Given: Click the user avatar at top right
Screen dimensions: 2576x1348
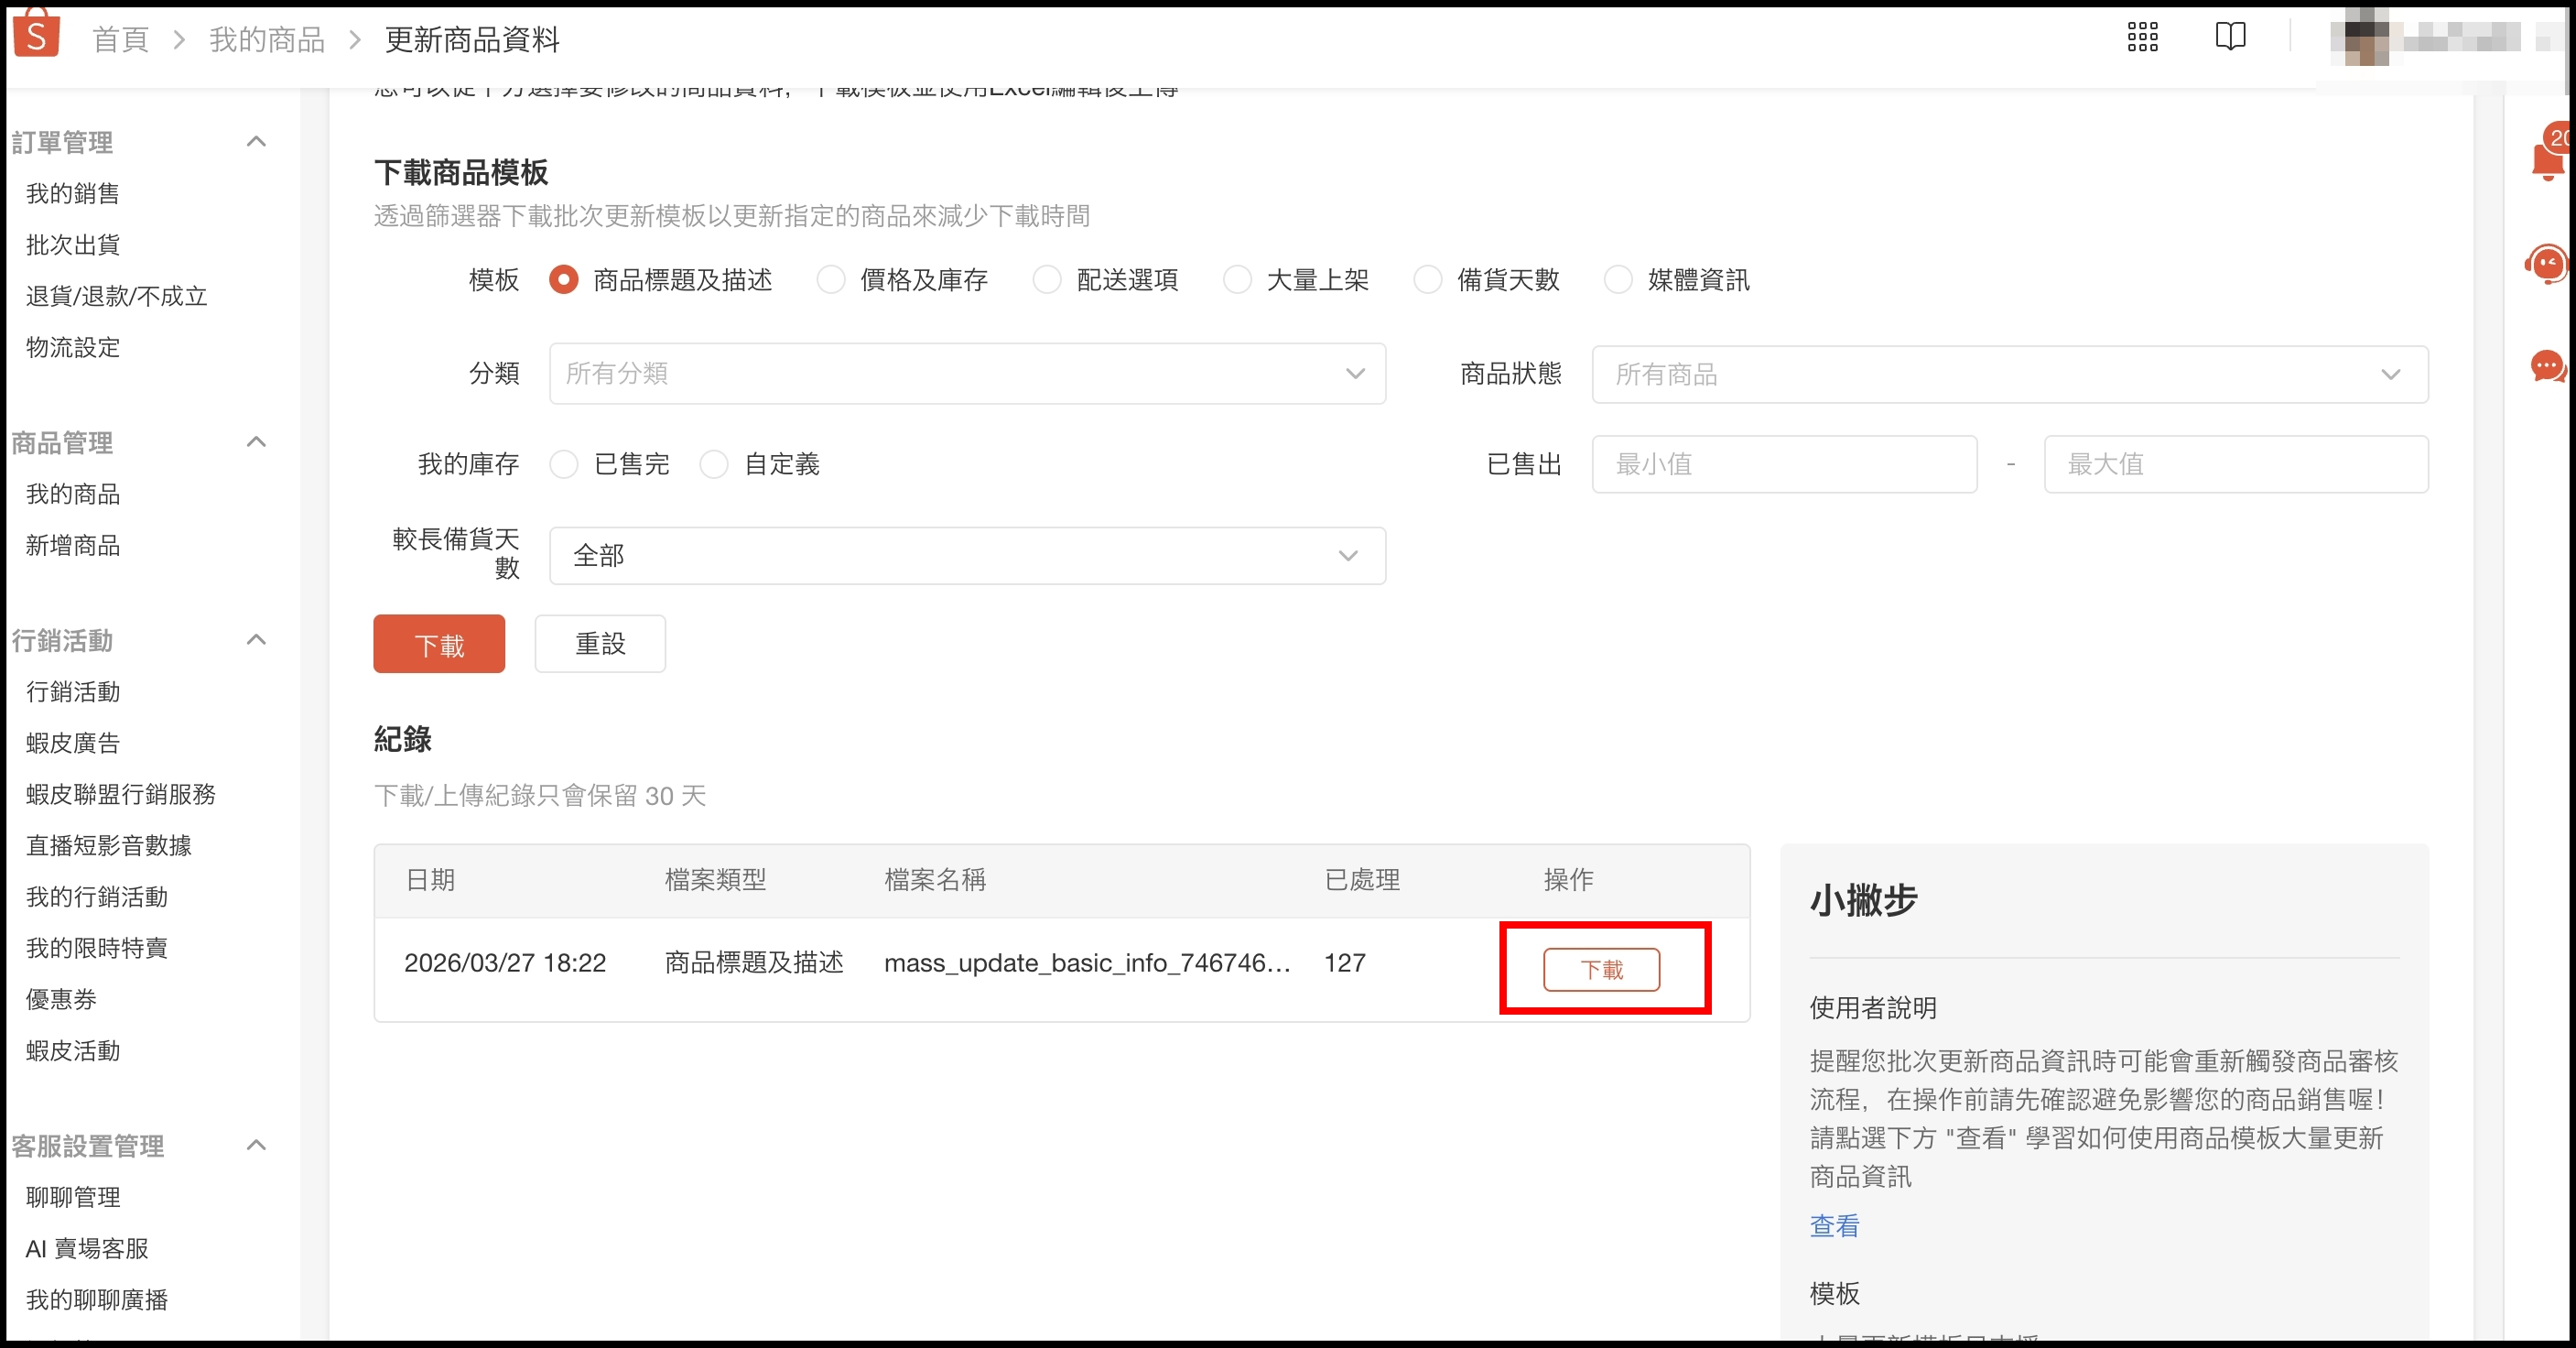Looking at the screenshot, I should pos(2366,38).
